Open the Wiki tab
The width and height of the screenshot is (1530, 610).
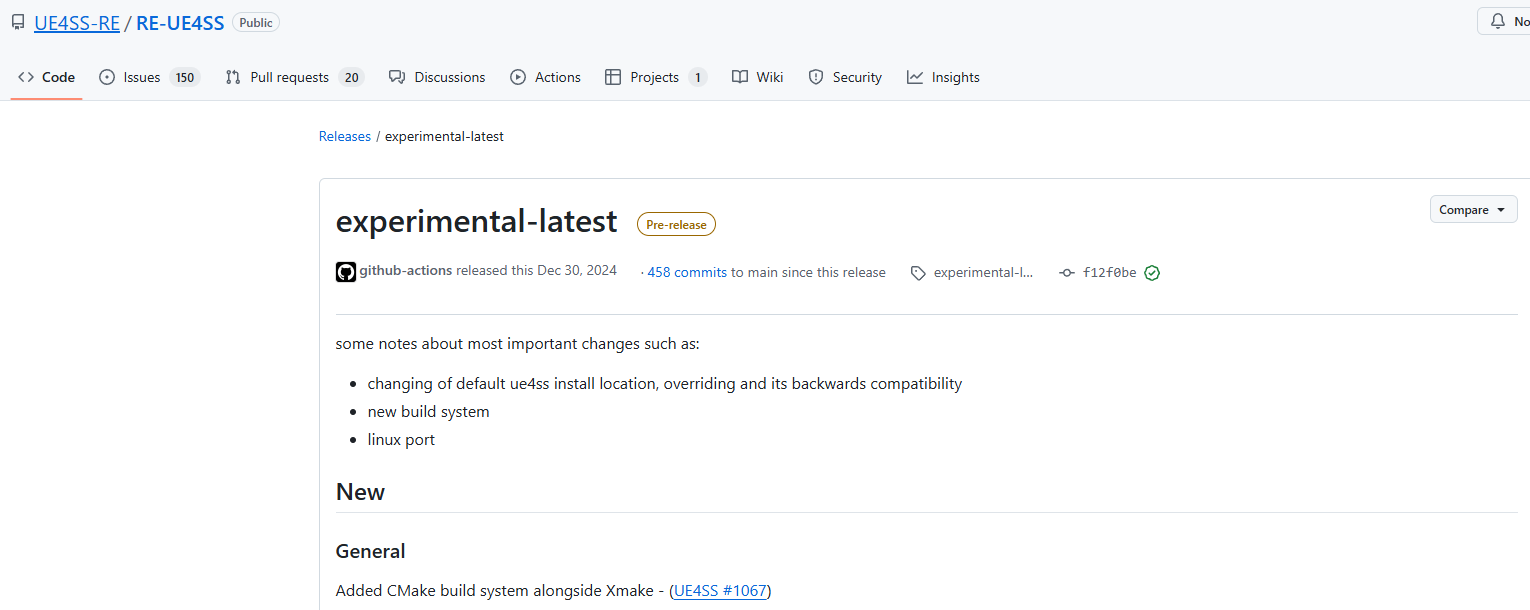click(758, 77)
